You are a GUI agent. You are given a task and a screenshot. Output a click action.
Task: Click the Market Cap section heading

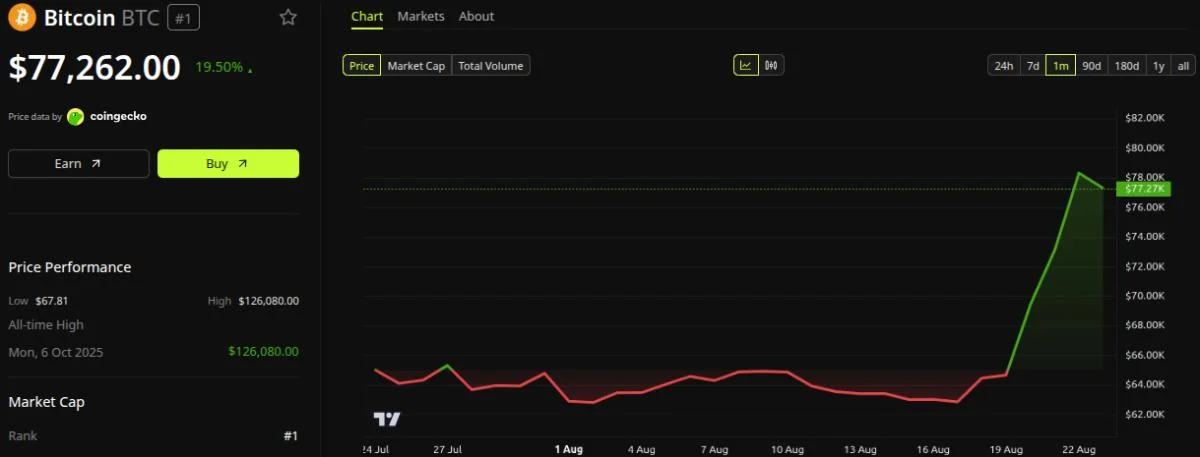[x=46, y=401]
